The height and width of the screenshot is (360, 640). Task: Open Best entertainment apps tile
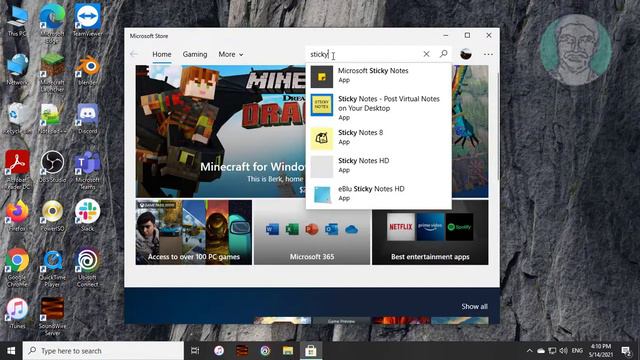click(x=430, y=232)
